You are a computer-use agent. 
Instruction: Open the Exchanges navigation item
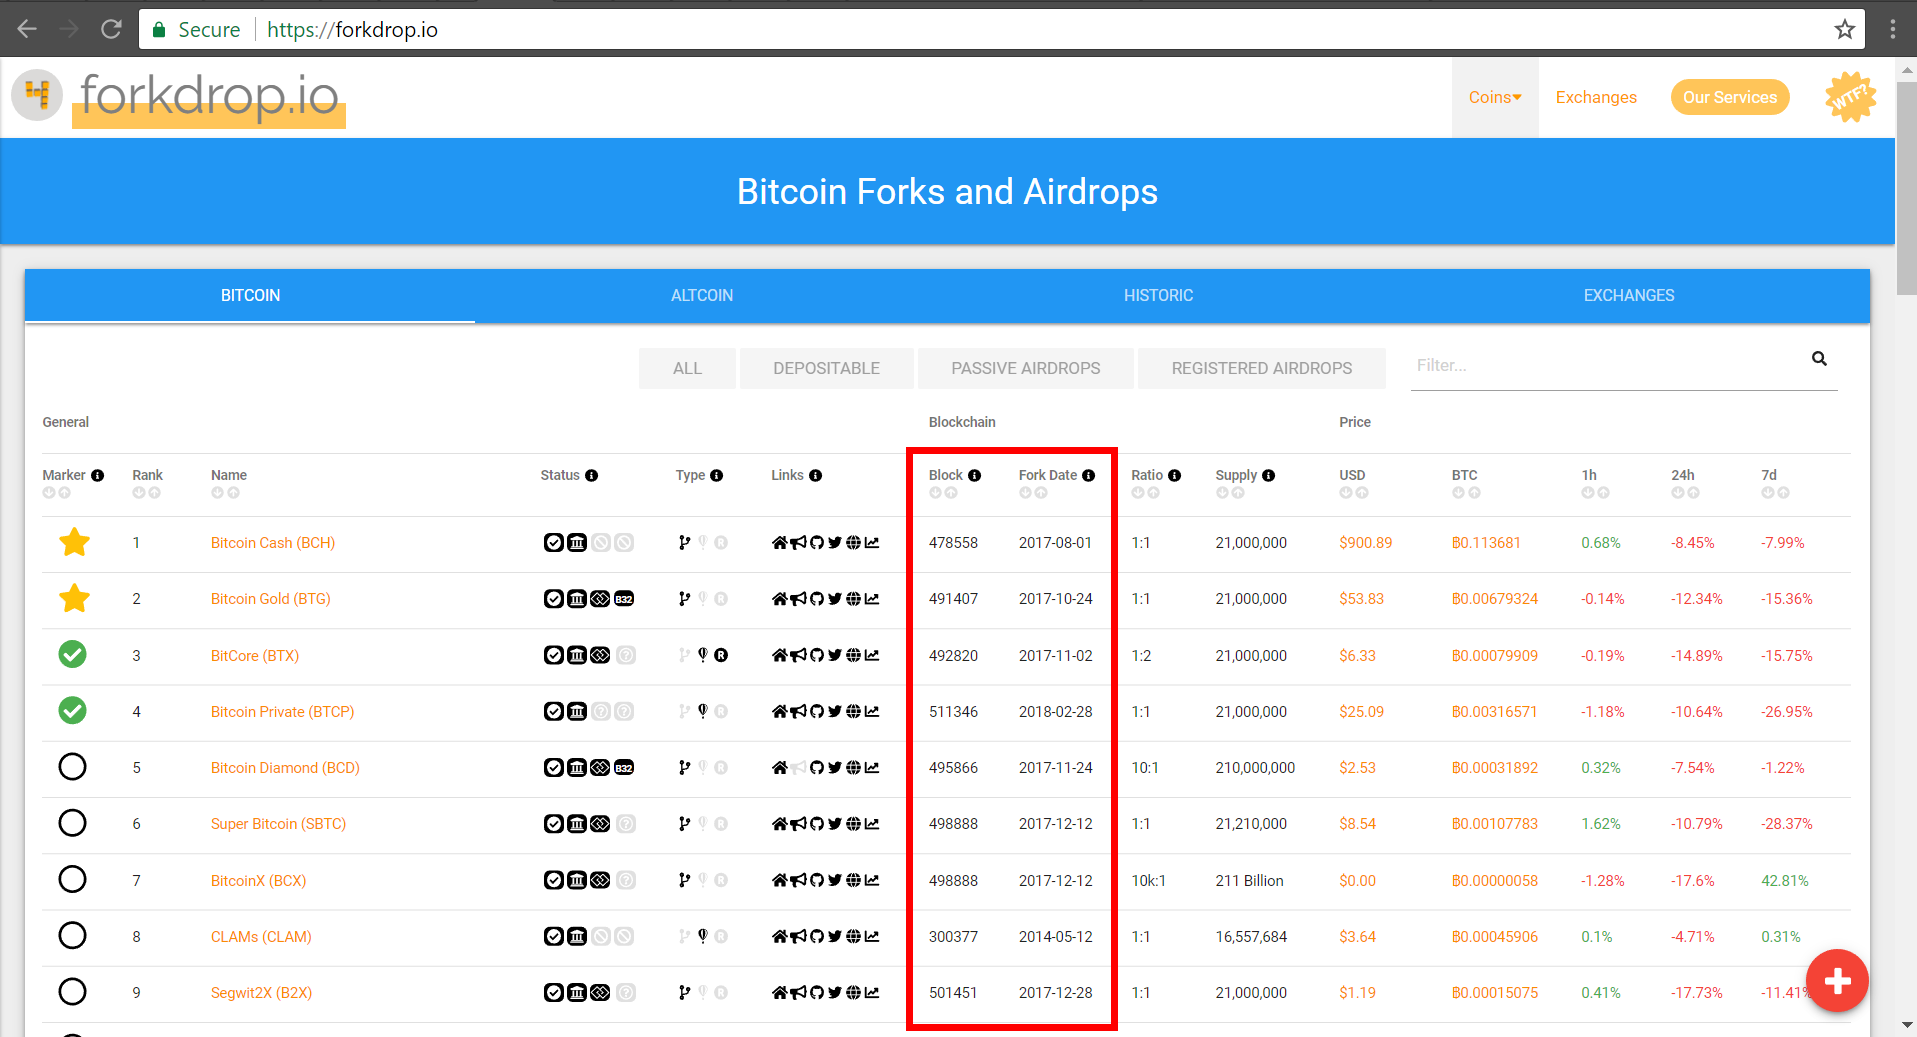[x=1596, y=97]
